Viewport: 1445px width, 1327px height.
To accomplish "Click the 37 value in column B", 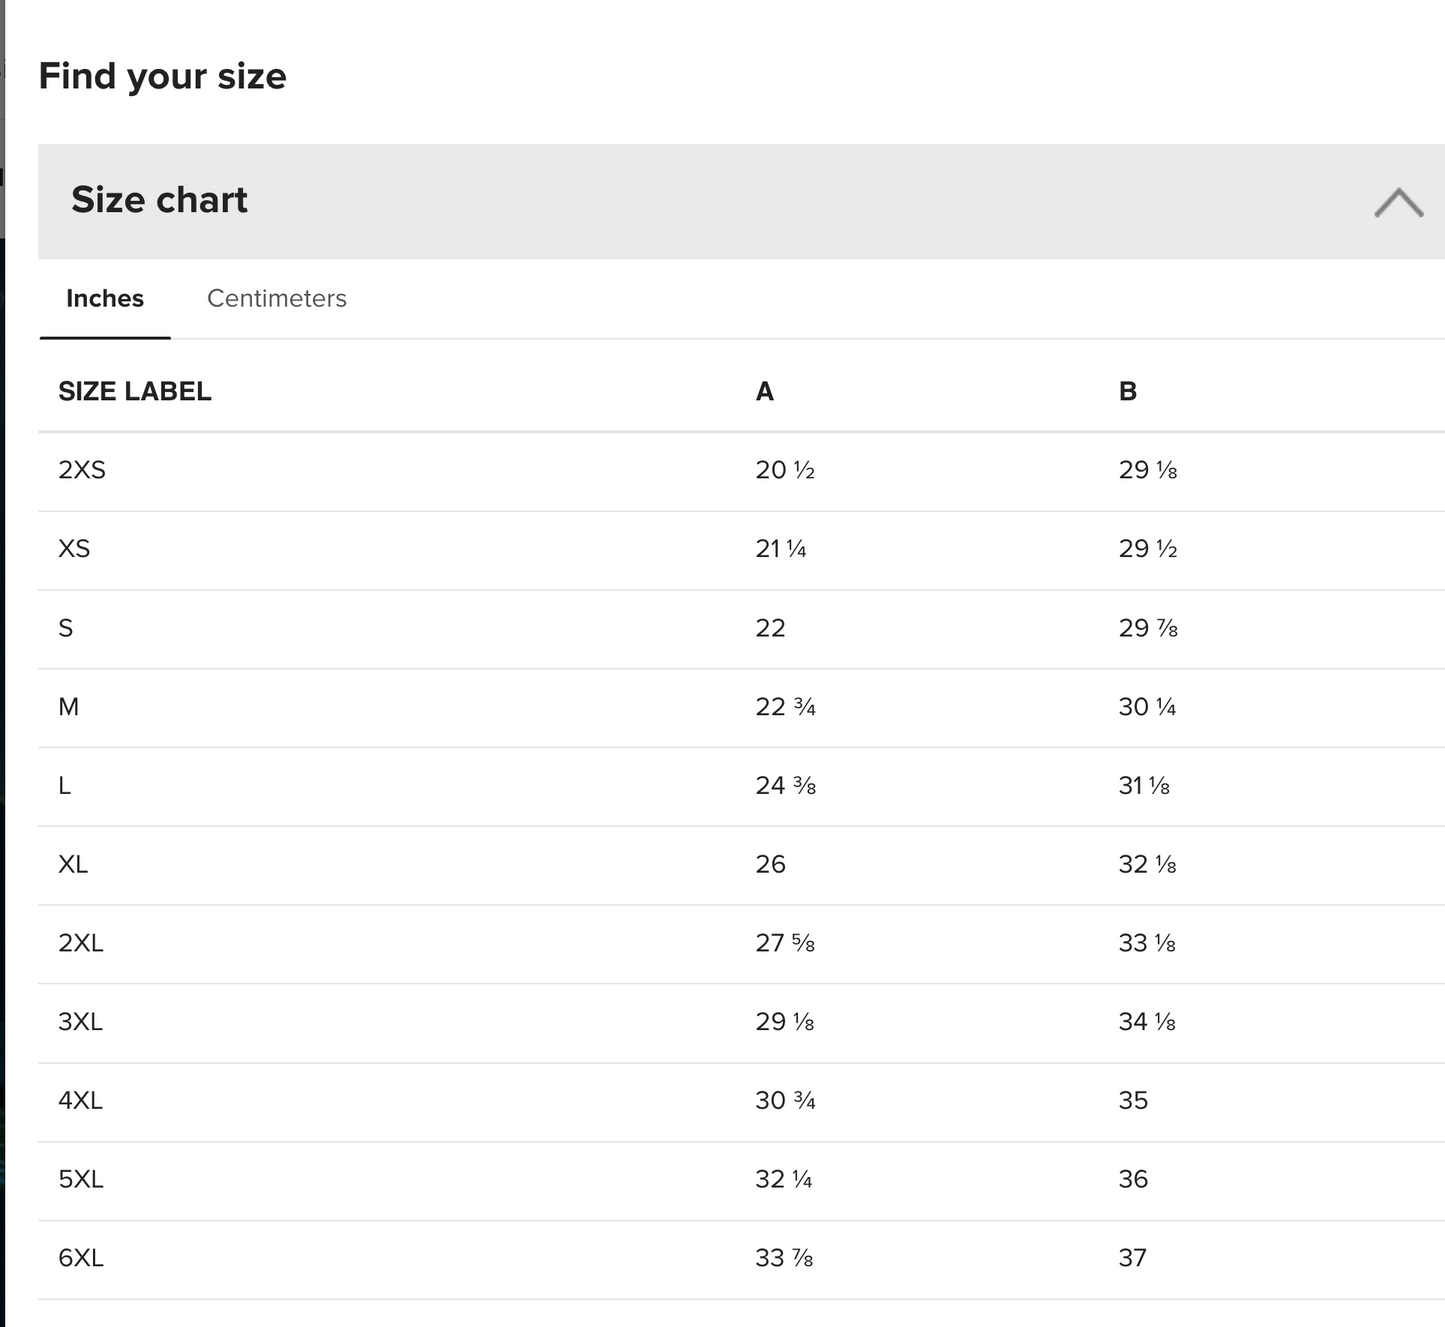I will coord(1133,1258).
